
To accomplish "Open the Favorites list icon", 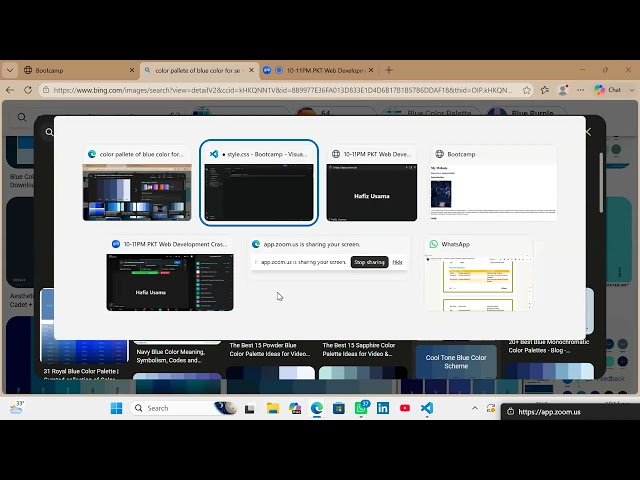I will click(544, 90).
